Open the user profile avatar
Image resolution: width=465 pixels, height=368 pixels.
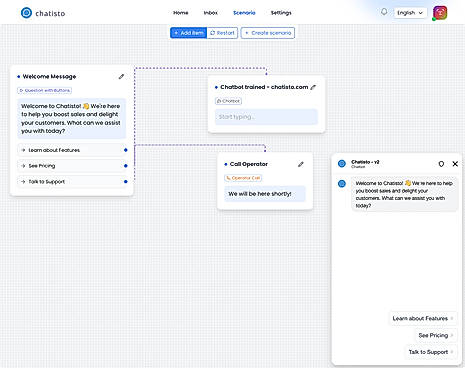[440, 13]
